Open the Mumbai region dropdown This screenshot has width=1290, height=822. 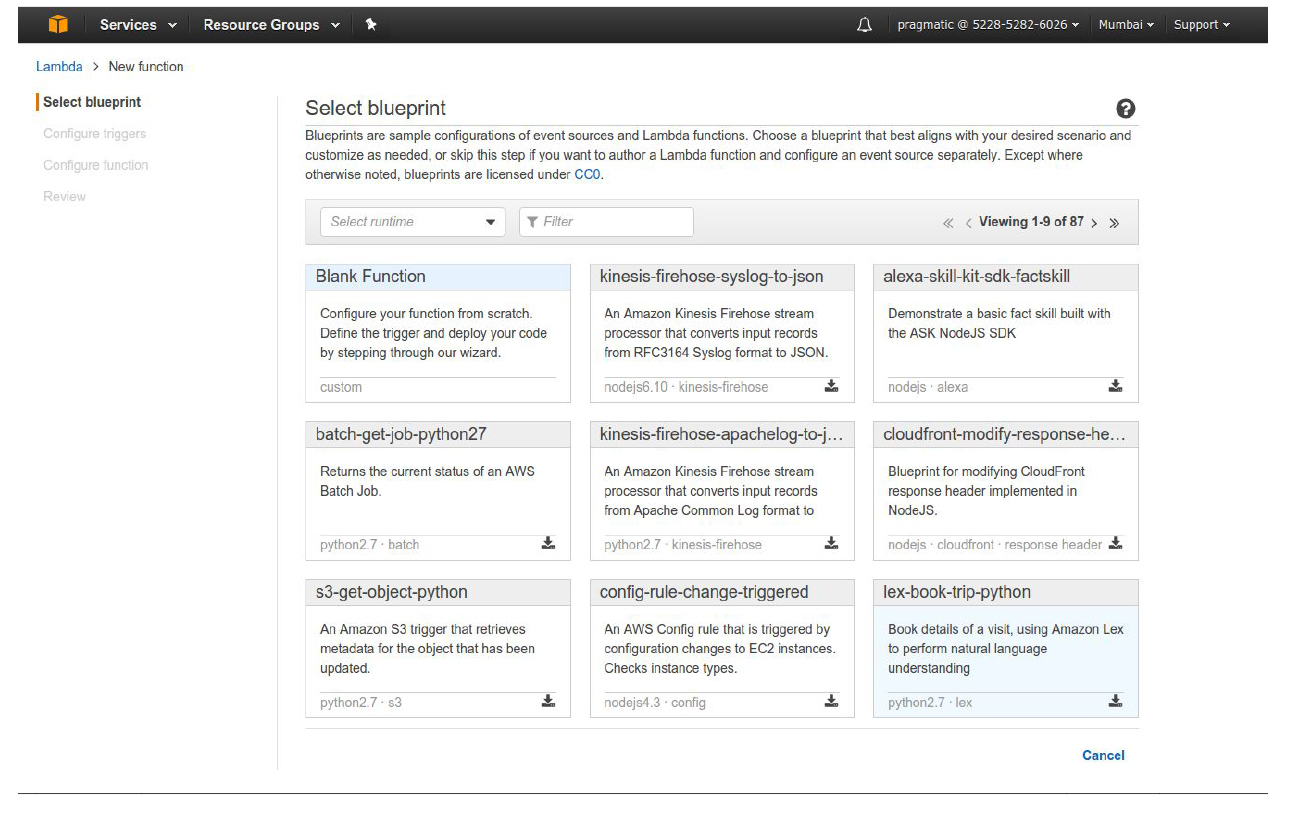[1126, 24]
